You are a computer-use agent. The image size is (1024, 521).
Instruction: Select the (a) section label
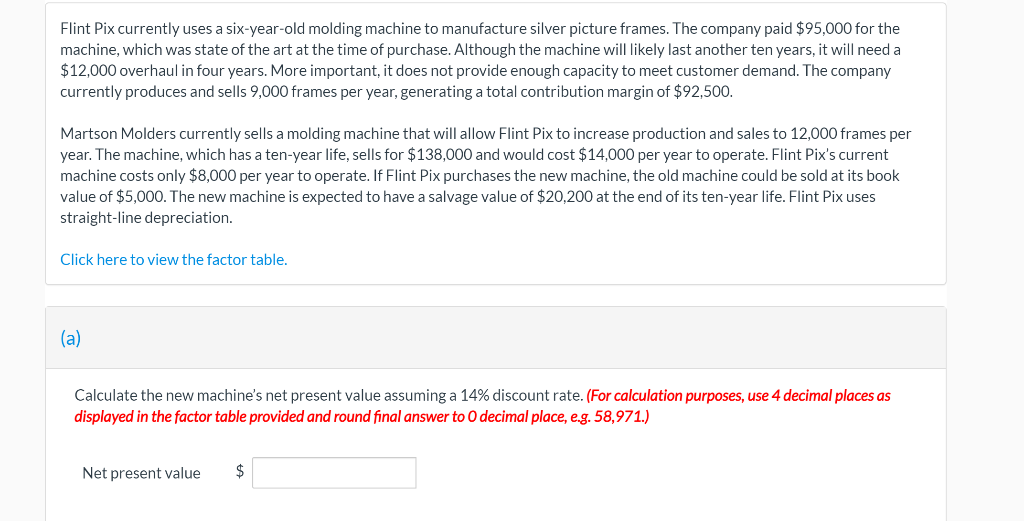tap(71, 338)
